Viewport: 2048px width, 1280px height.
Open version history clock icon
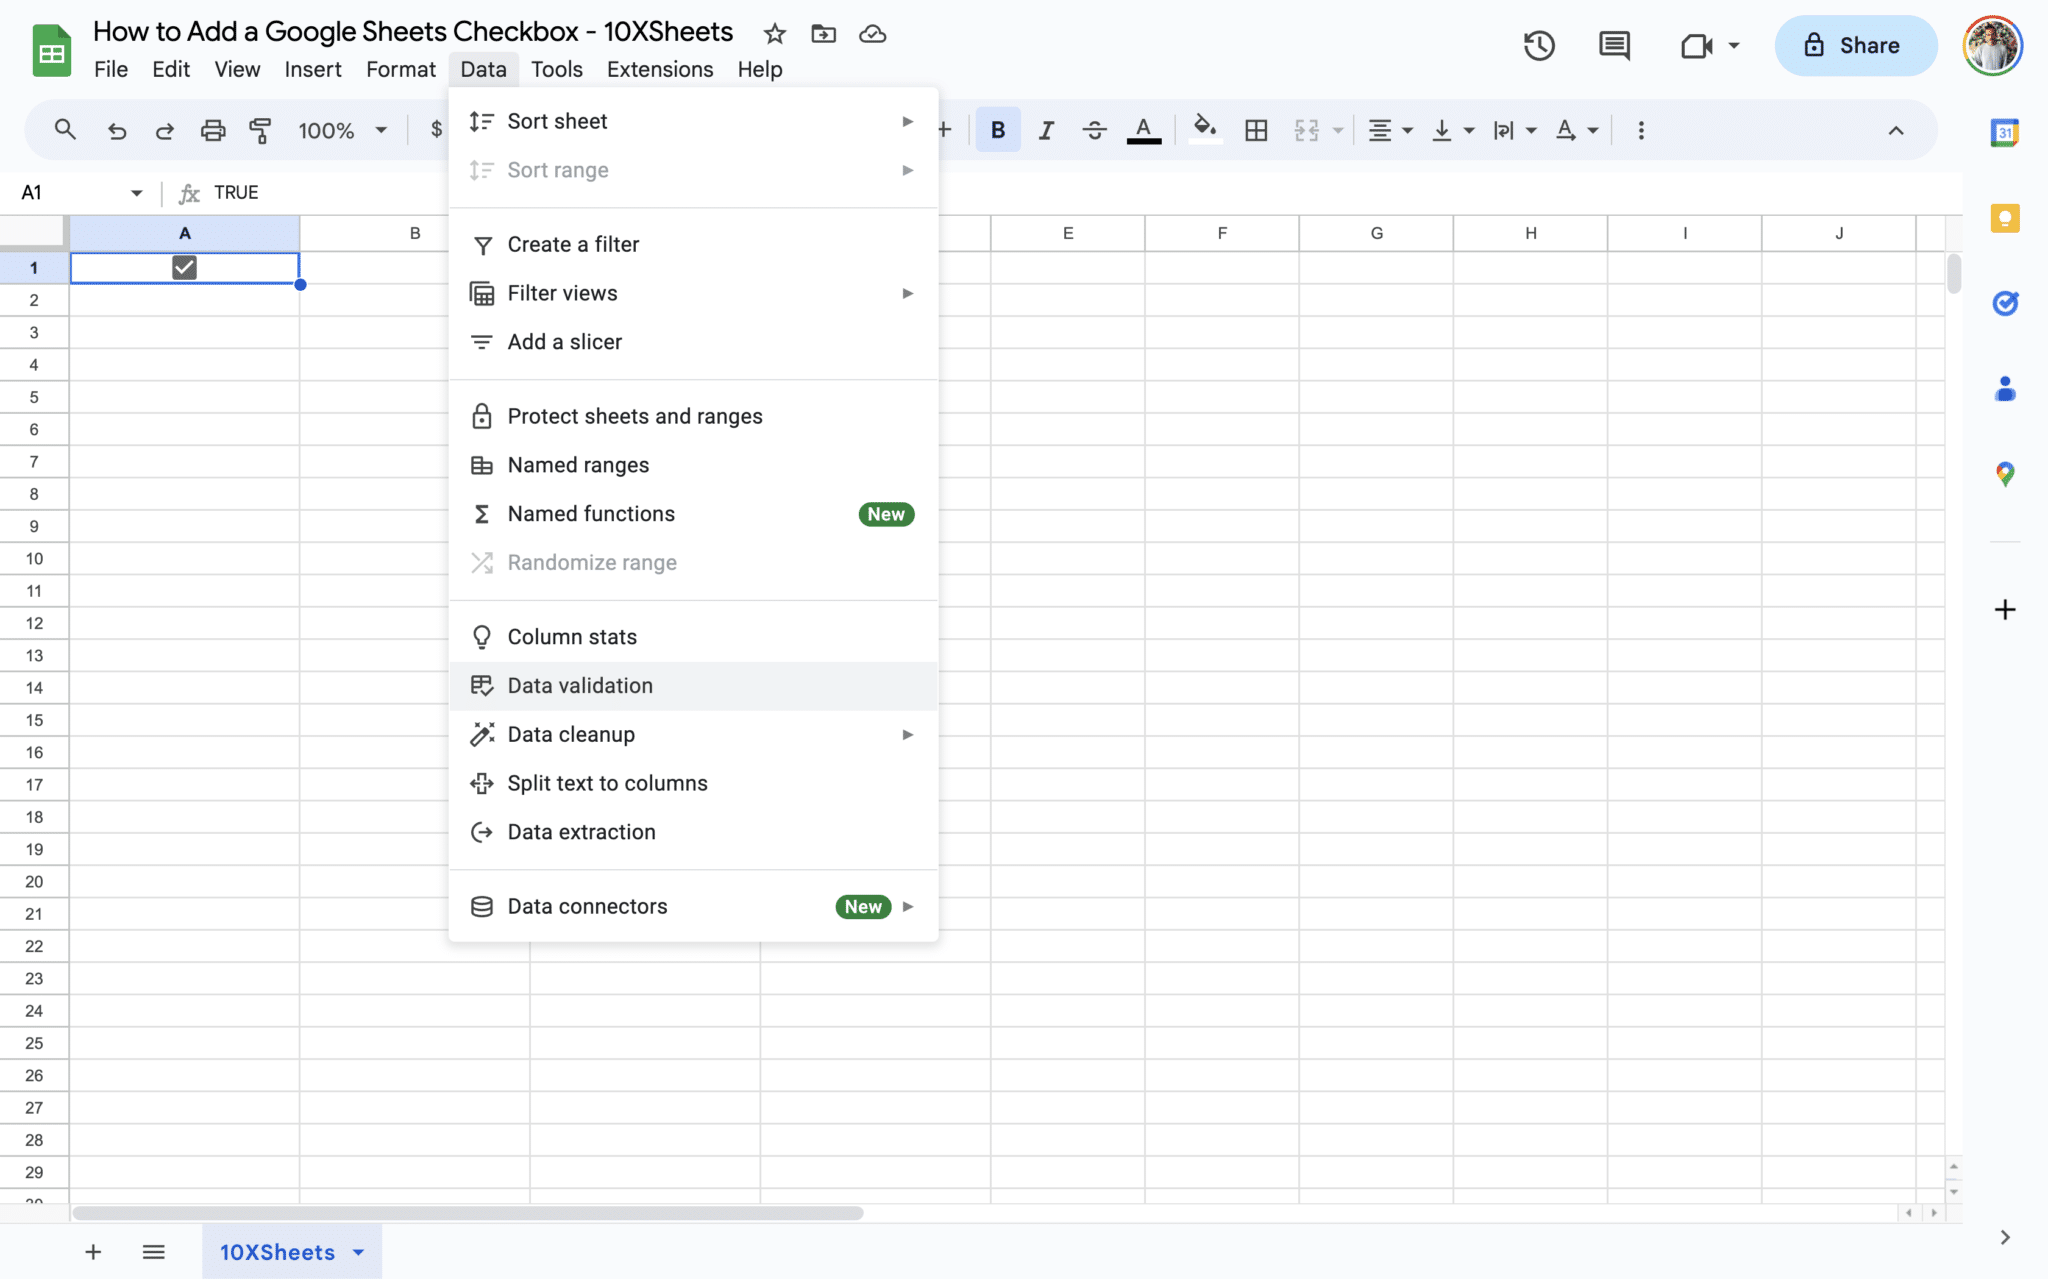[1539, 45]
